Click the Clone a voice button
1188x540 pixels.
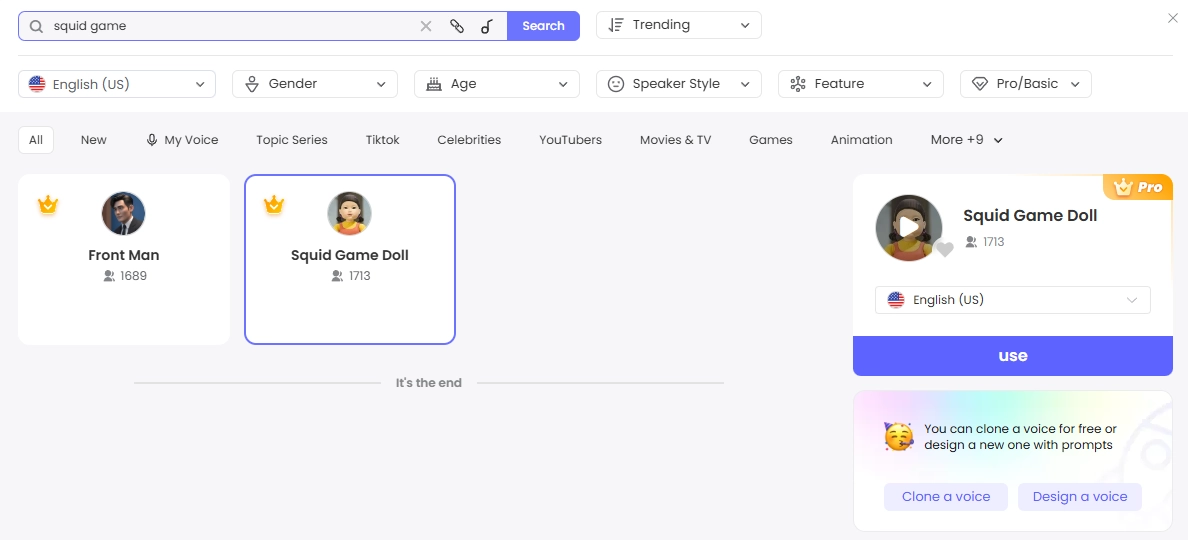coord(945,497)
